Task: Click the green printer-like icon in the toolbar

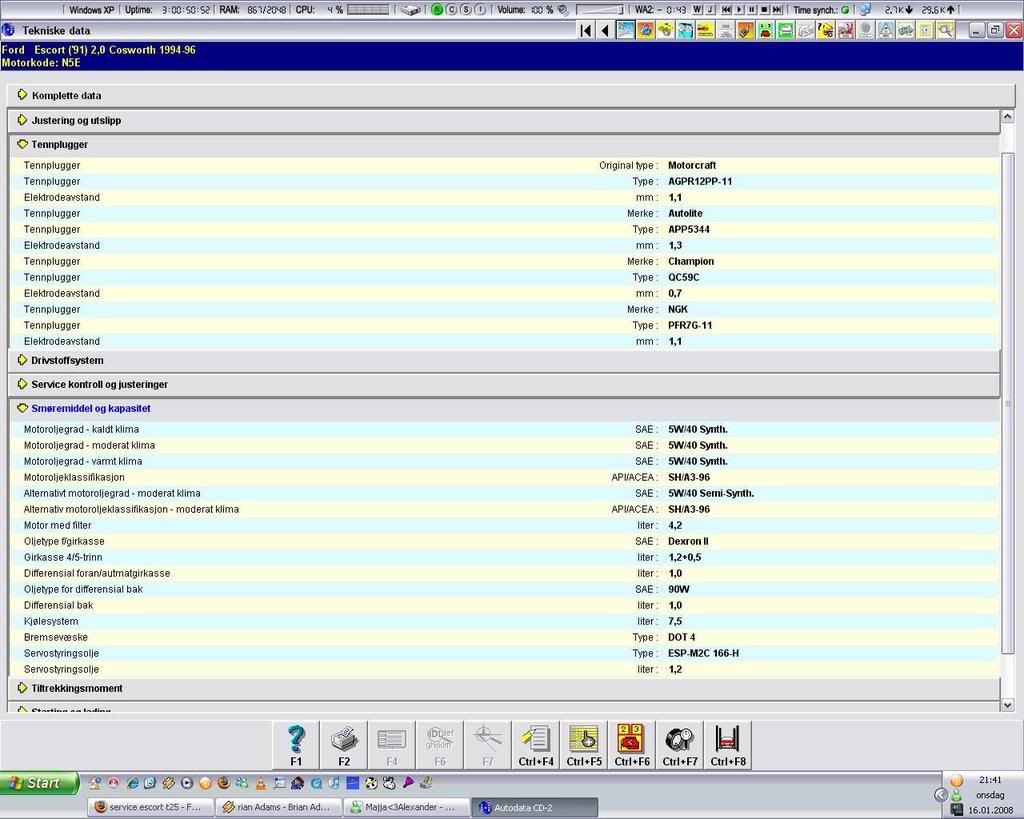Action: coord(786,30)
